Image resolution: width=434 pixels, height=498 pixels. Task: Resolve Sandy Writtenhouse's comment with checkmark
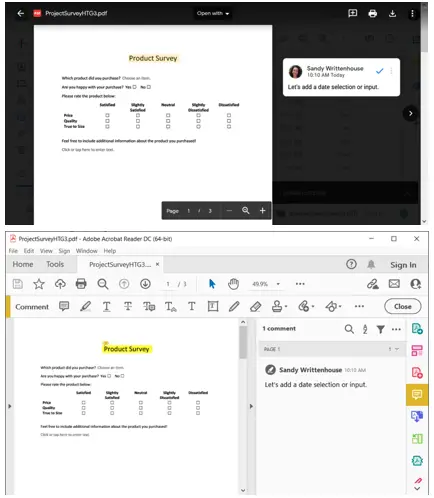379,71
